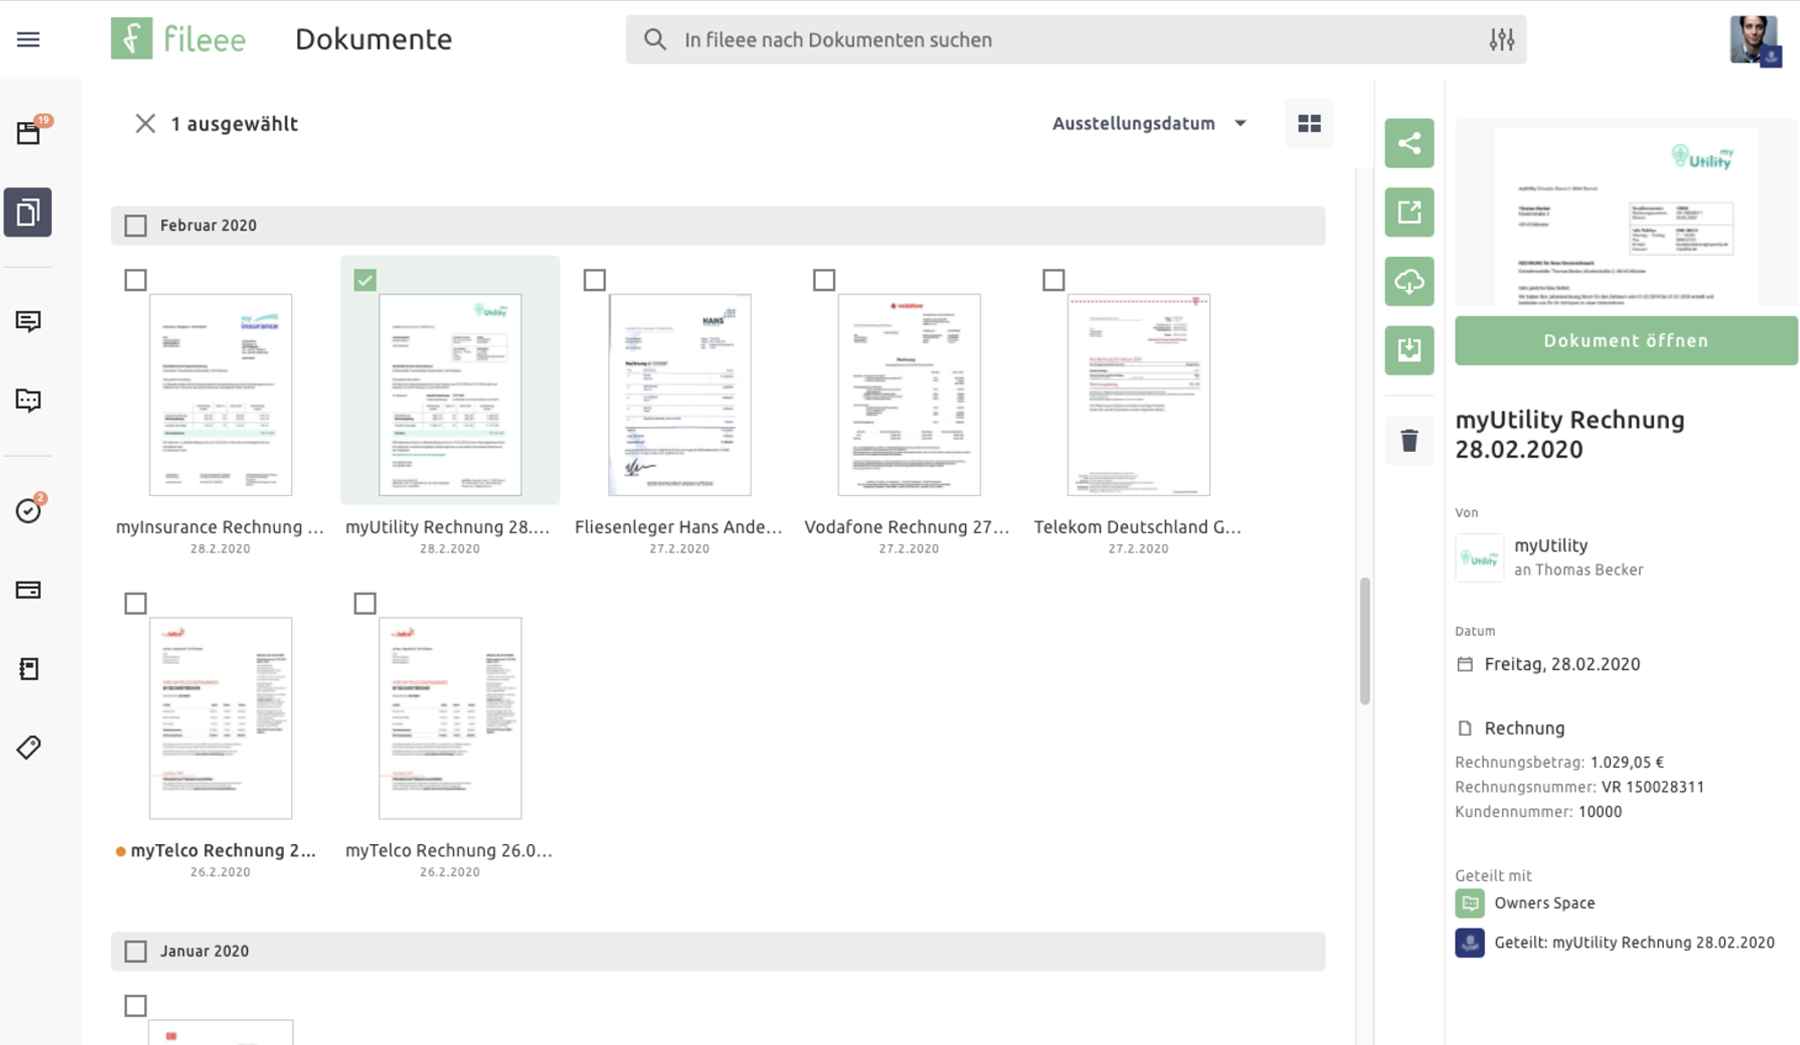Open Ausstellungsdatum sort dropdown

coord(1150,124)
